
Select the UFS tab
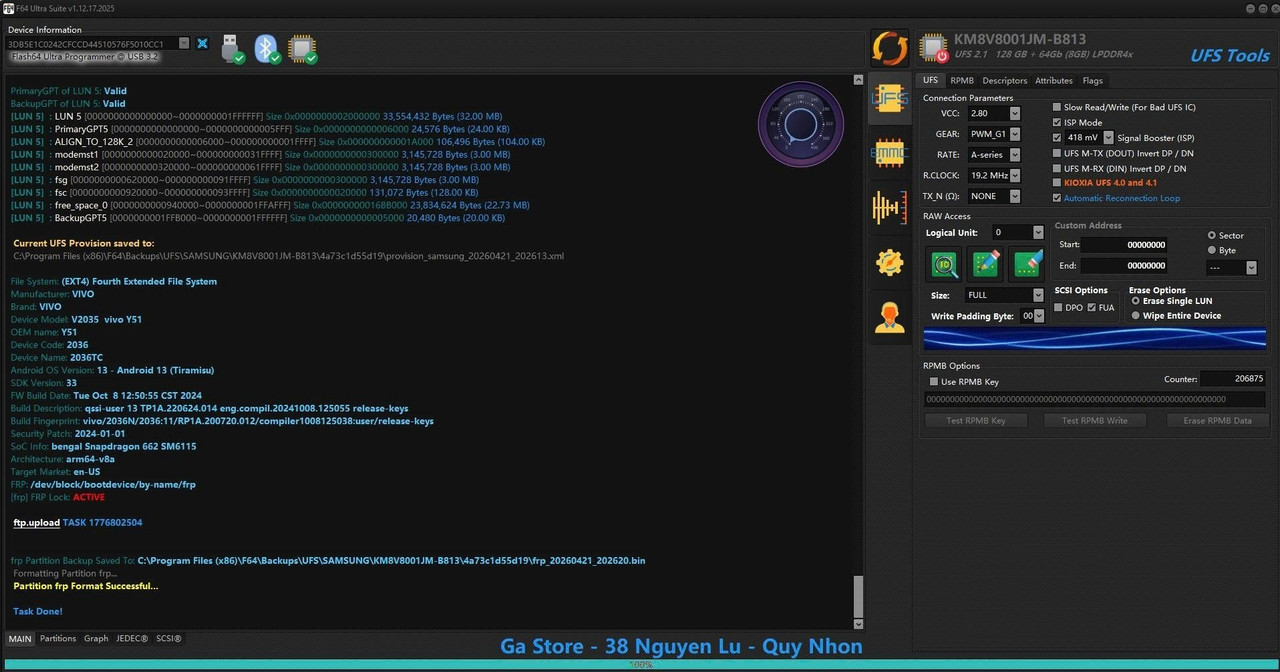(930, 80)
